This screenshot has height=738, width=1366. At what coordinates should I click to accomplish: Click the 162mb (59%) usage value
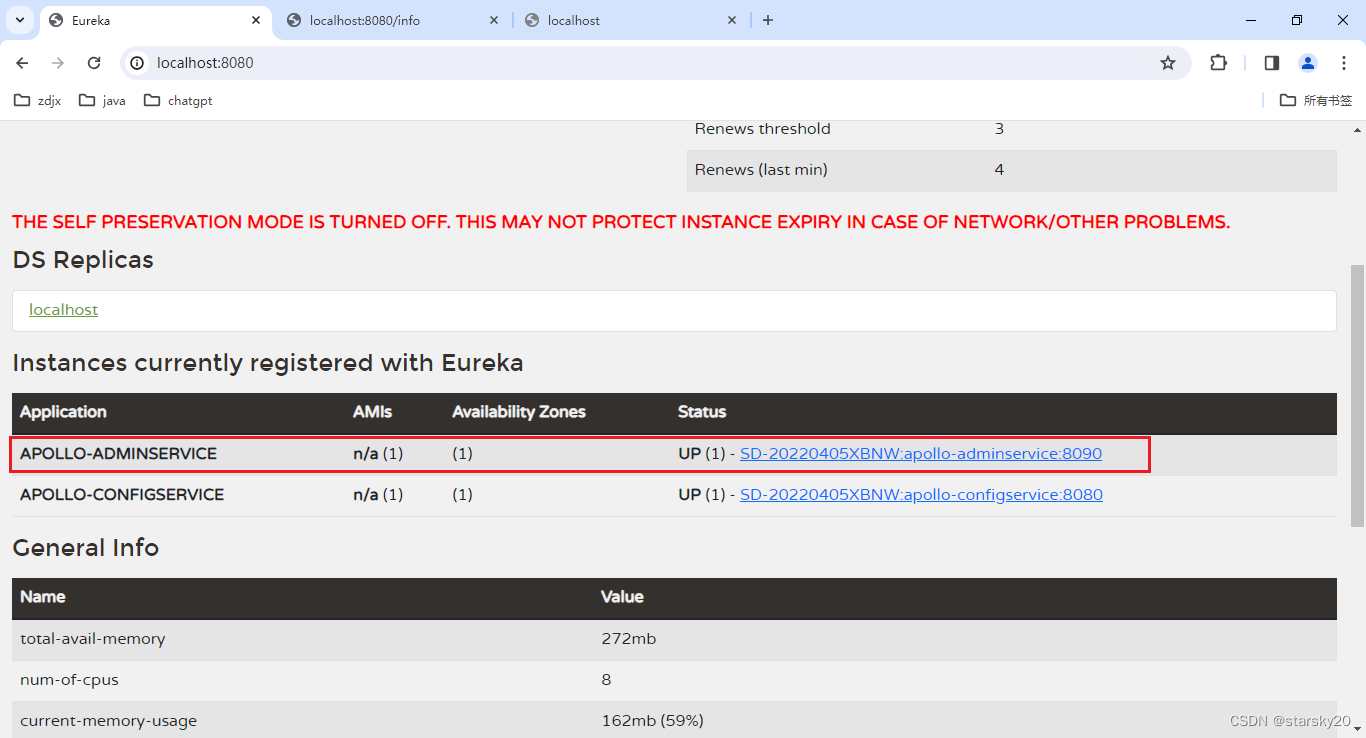tap(652, 721)
